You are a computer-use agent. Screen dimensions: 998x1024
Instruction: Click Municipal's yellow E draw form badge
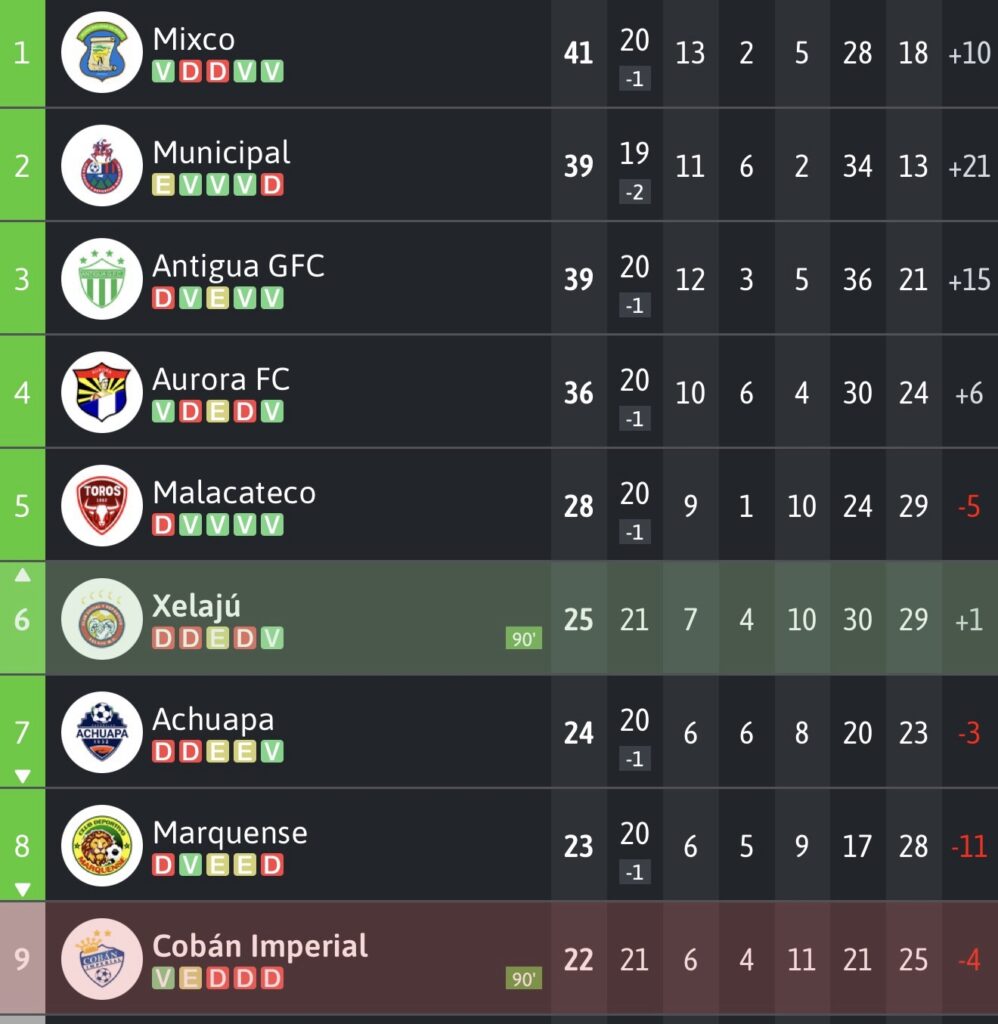click(164, 185)
